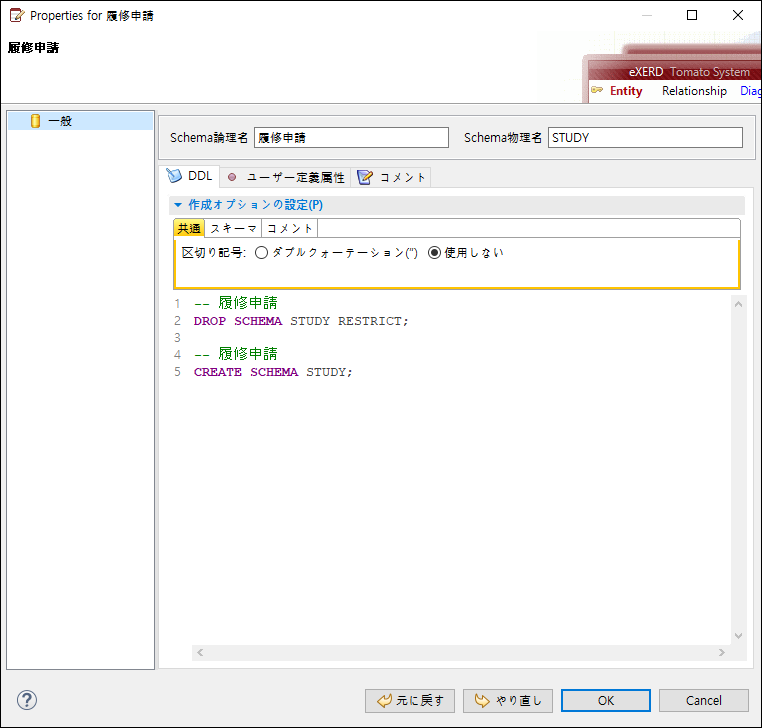The height and width of the screenshot is (728, 762).
Task: Select the 一般 tree item
Action: pos(80,121)
